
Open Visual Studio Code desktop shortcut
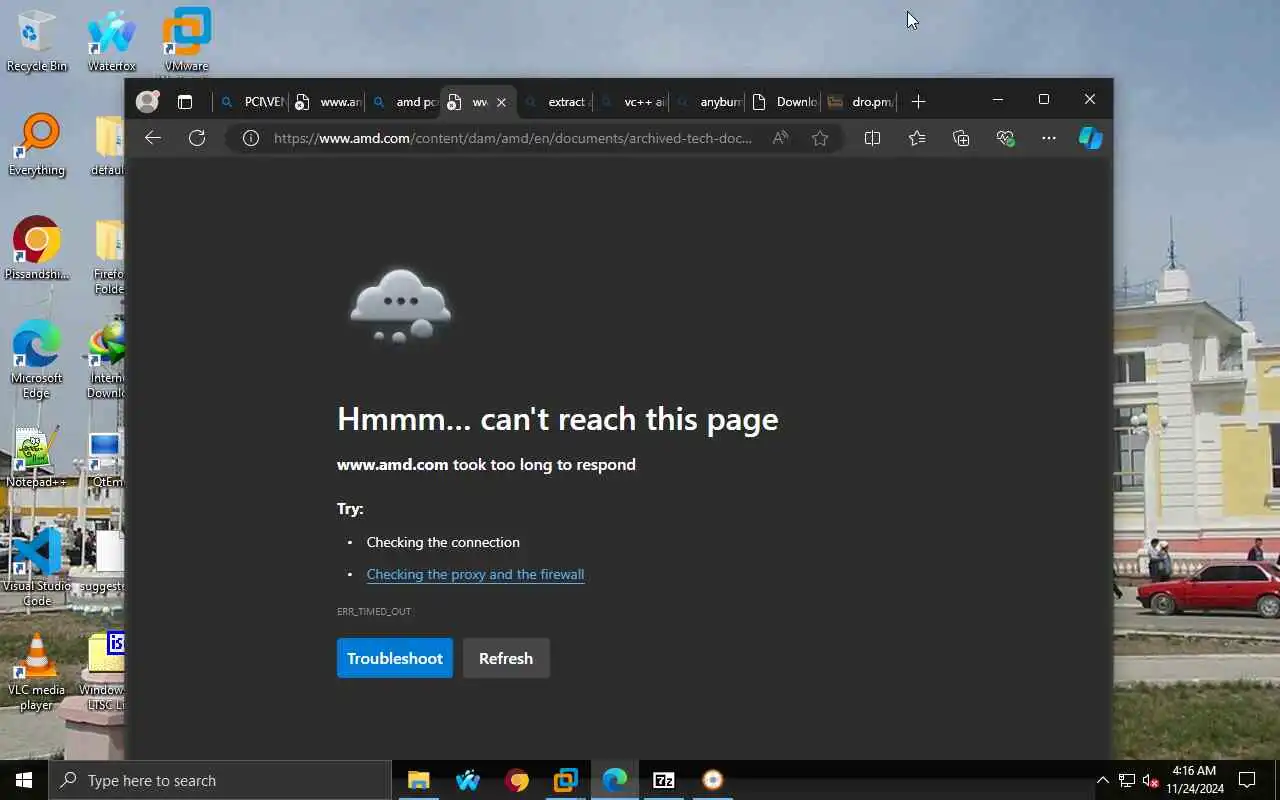pos(37,567)
